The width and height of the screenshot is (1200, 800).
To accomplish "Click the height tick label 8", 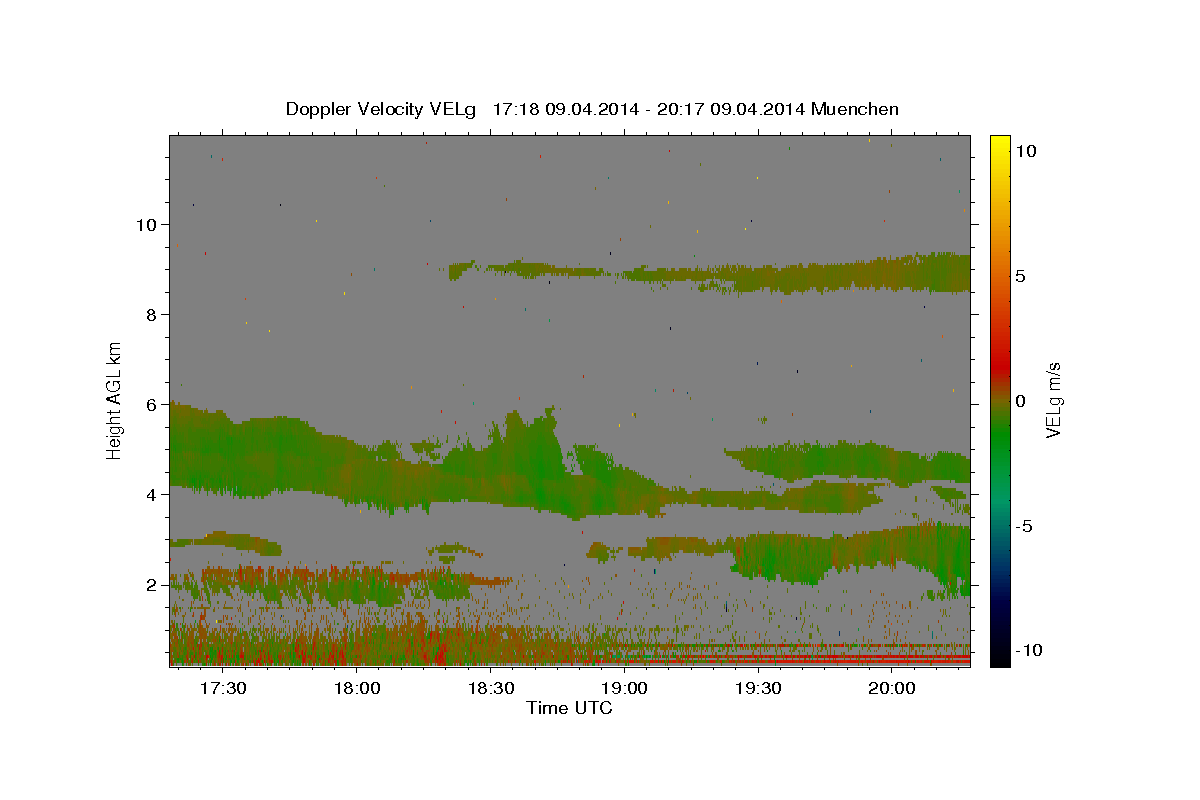I will tap(152, 315).
